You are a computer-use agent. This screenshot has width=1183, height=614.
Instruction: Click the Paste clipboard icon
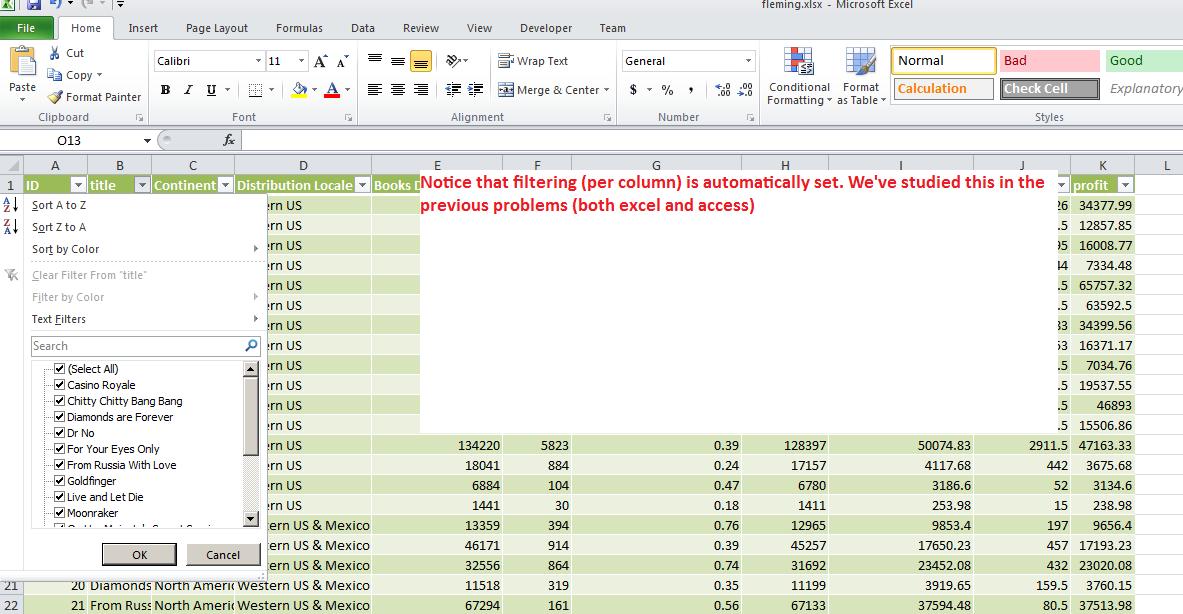click(22, 61)
